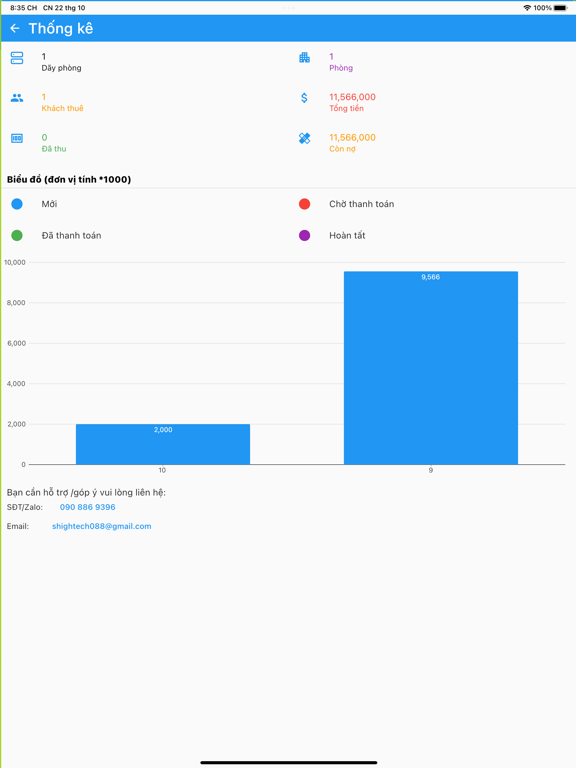Select the red Chờ thanh toán legend dot
The image size is (576, 768).
click(x=304, y=204)
